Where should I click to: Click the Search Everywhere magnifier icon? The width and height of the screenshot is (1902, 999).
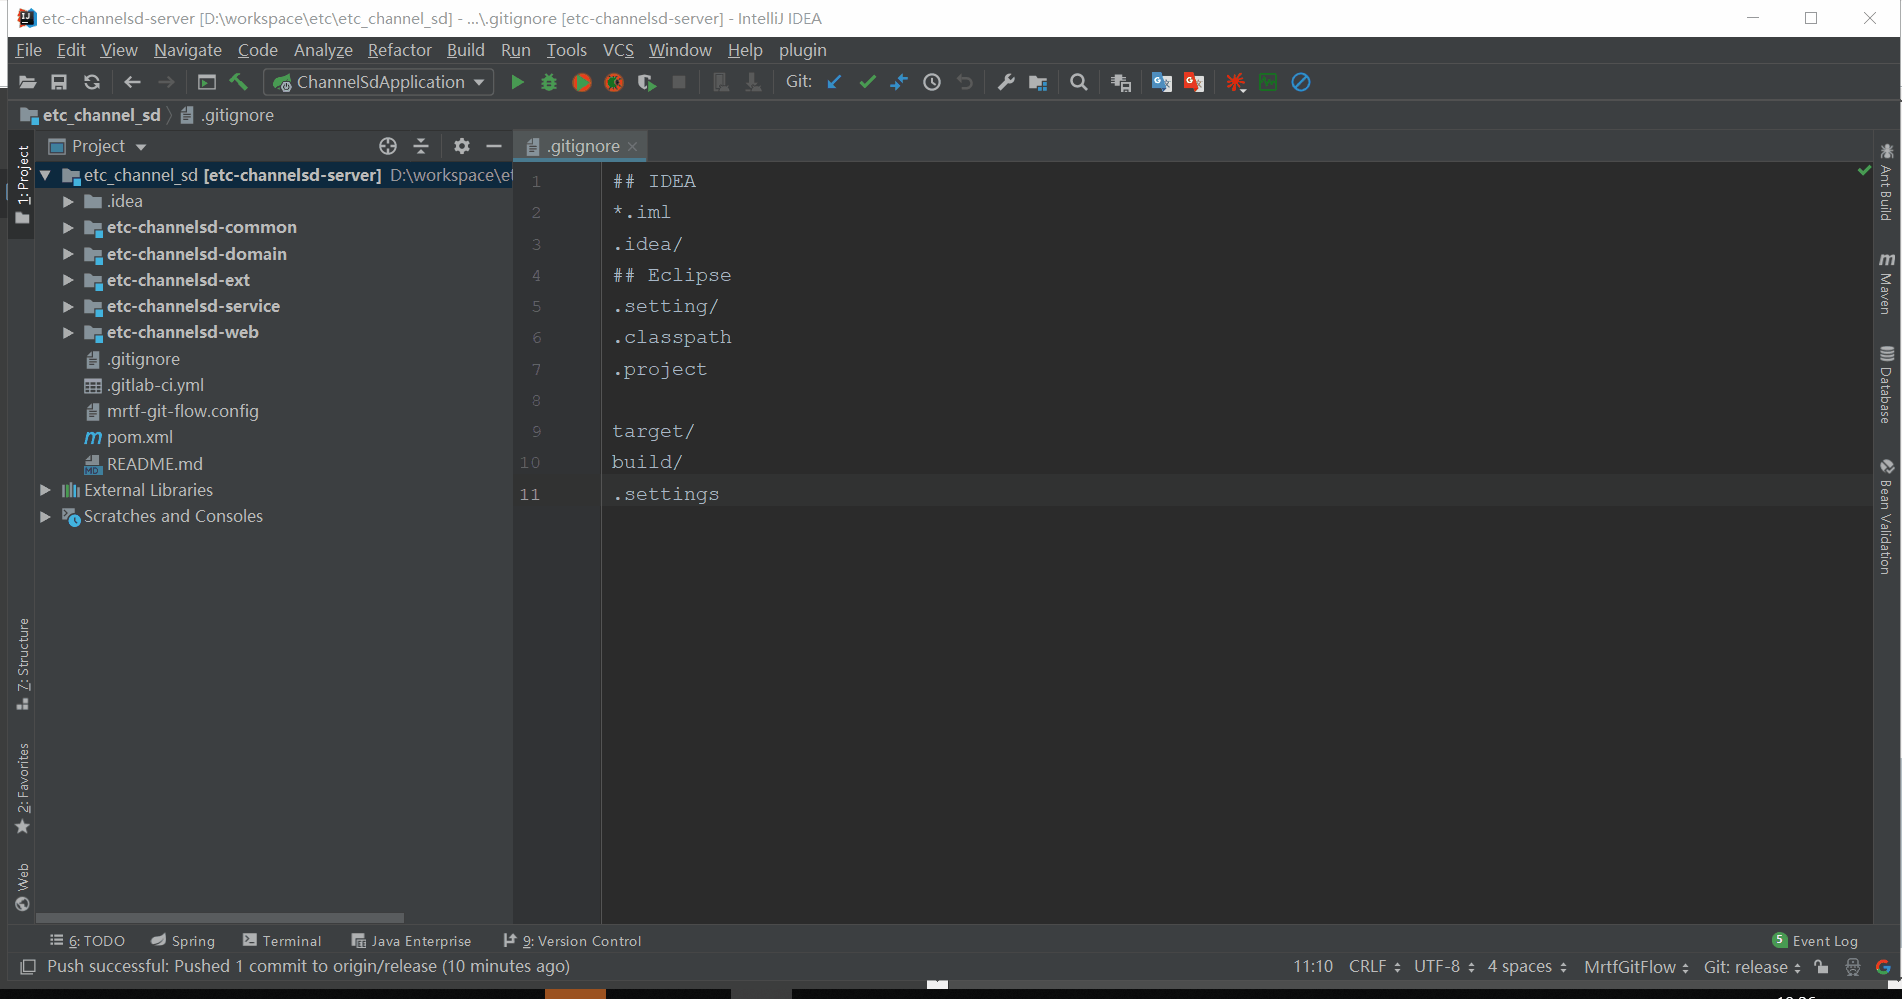(x=1078, y=83)
